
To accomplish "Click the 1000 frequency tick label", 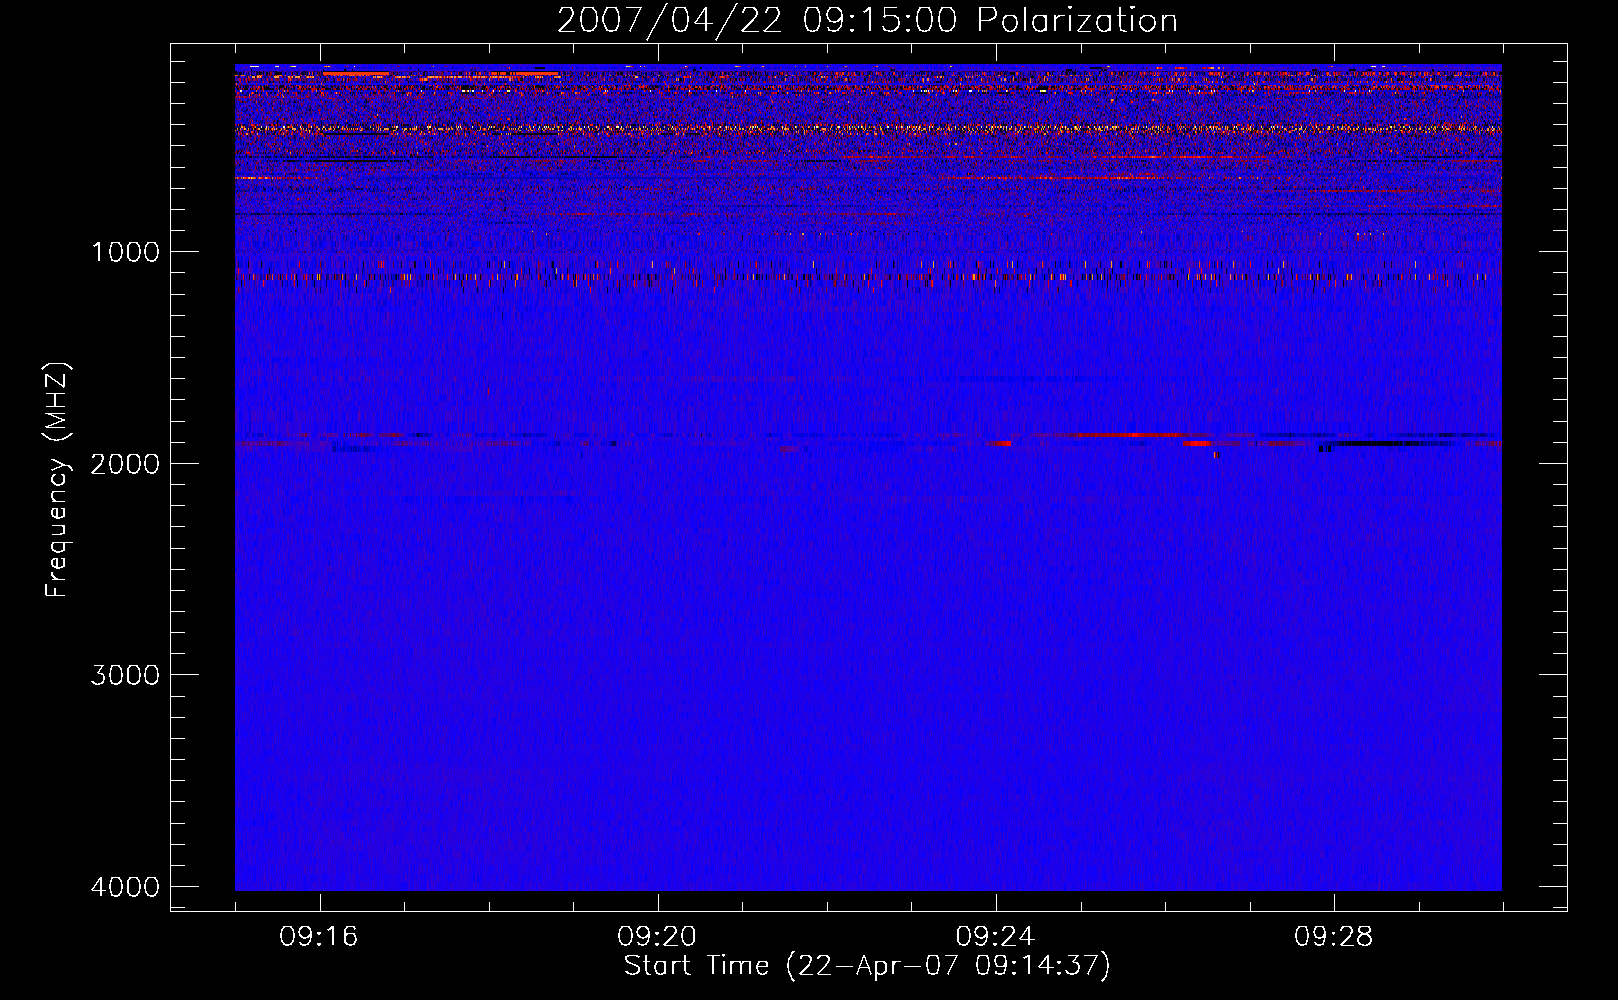I will 125,252.
